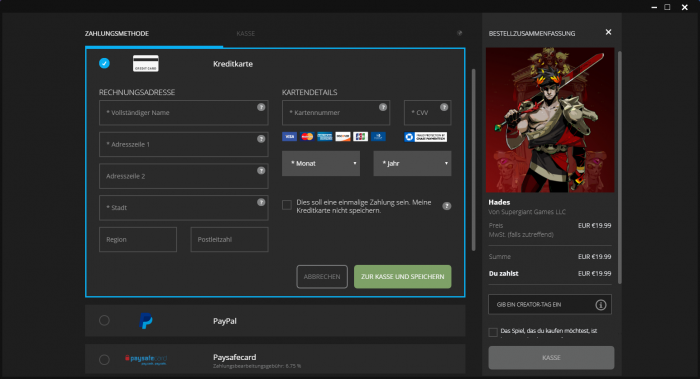This screenshot has width=700, height=379.
Task: Focus the Adresszeile 1 input field
Action: 183,144
